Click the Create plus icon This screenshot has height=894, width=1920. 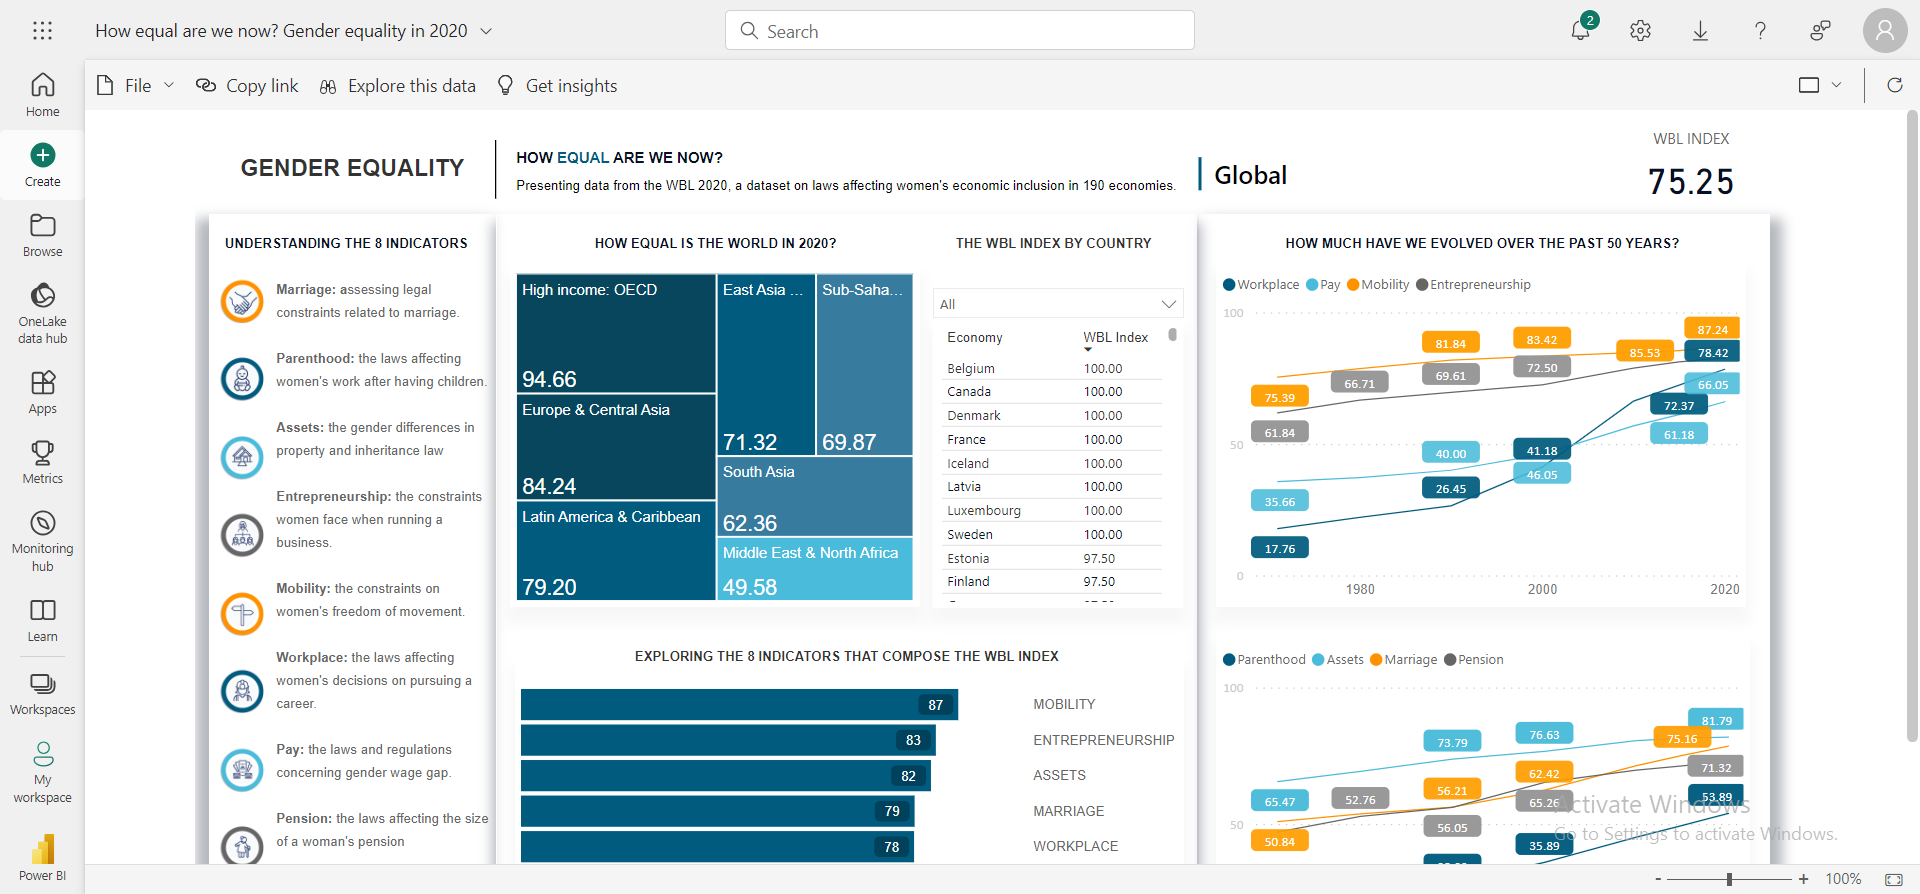pos(42,155)
